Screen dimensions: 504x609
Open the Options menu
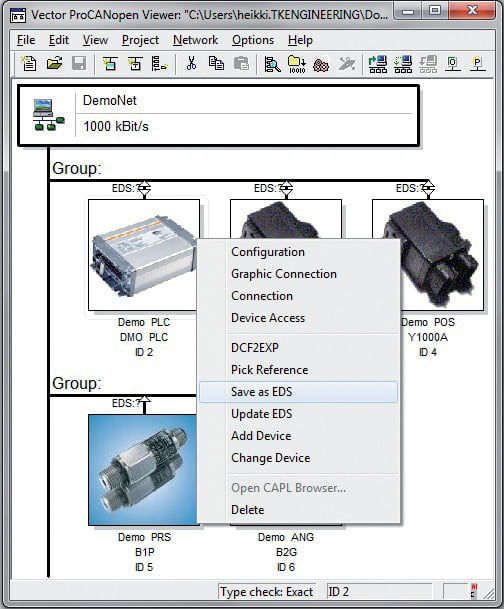click(253, 40)
